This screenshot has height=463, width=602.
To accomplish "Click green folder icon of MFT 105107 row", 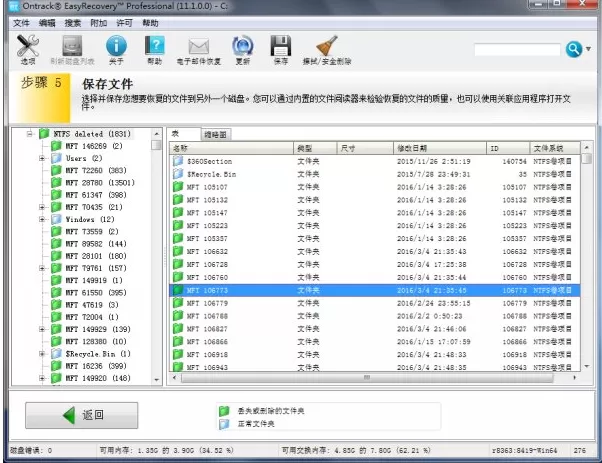I will click(178, 187).
